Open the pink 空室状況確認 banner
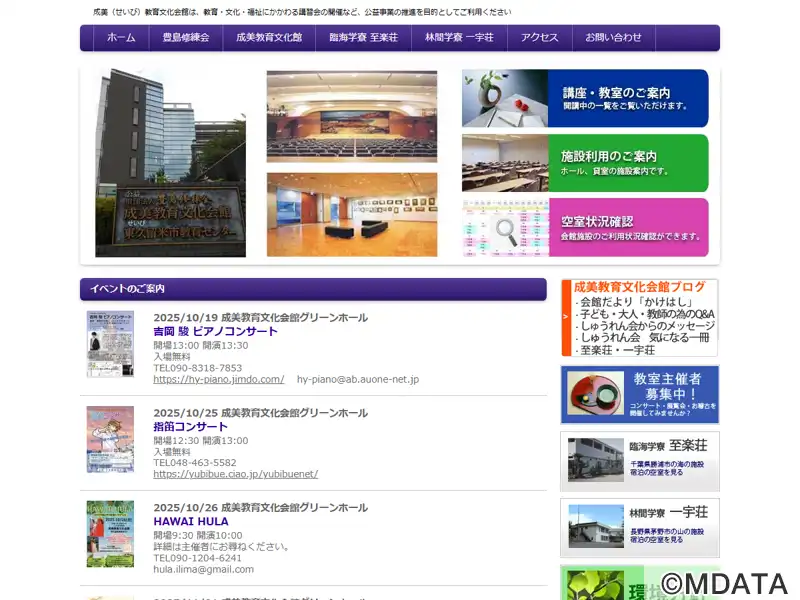Viewport: 800px width, 600px height. pos(585,227)
